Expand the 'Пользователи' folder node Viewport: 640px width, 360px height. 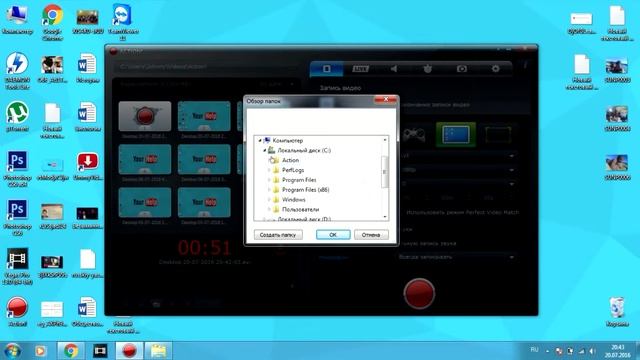point(269,209)
